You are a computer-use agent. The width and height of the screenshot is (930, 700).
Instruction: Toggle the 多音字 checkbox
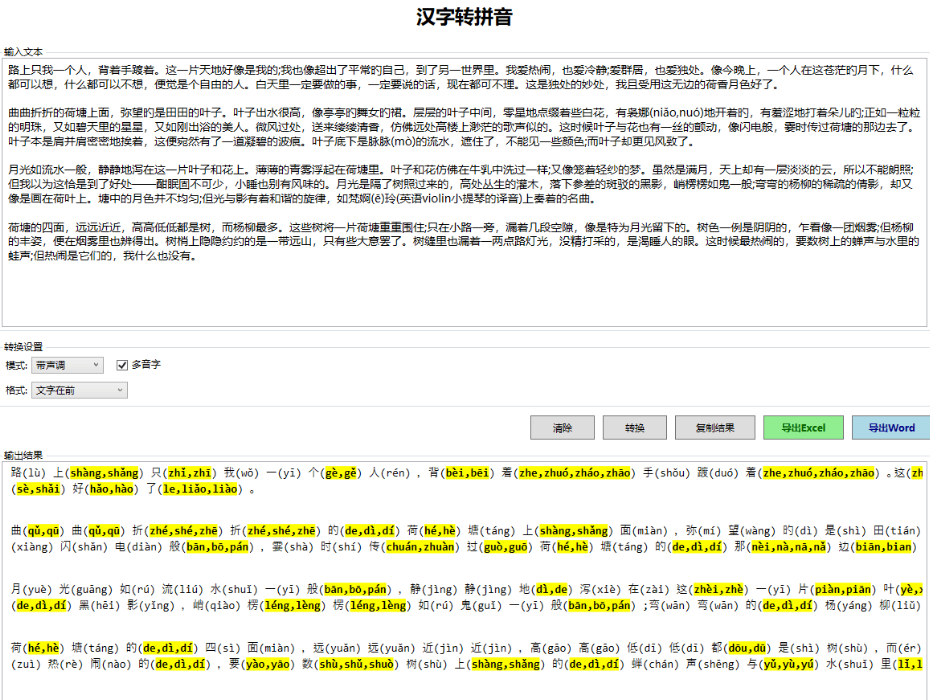click(x=123, y=366)
